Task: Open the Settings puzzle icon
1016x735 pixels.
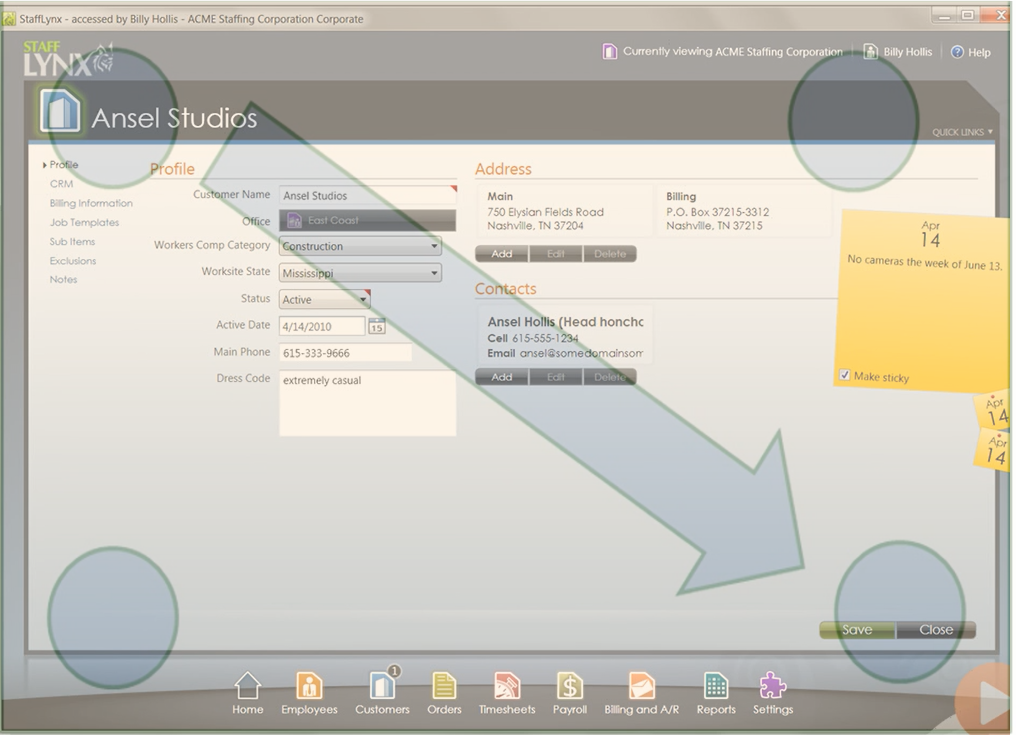Action: [772, 686]
